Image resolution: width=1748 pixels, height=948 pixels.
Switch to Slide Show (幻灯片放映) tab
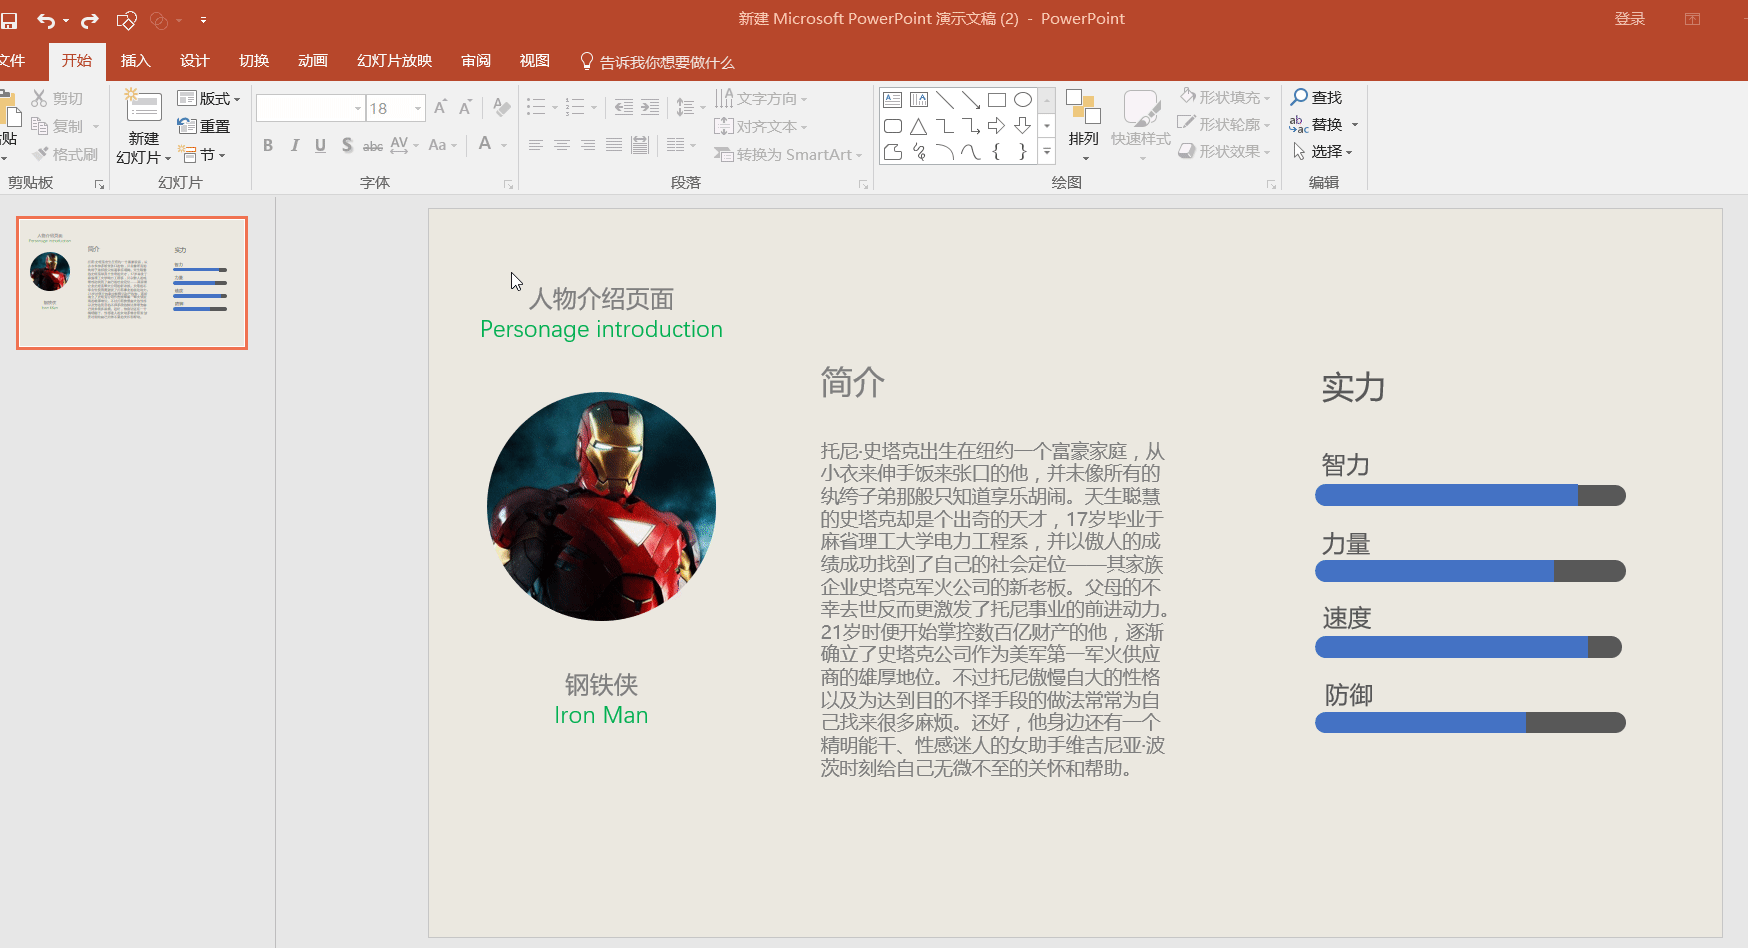[395, 61]
